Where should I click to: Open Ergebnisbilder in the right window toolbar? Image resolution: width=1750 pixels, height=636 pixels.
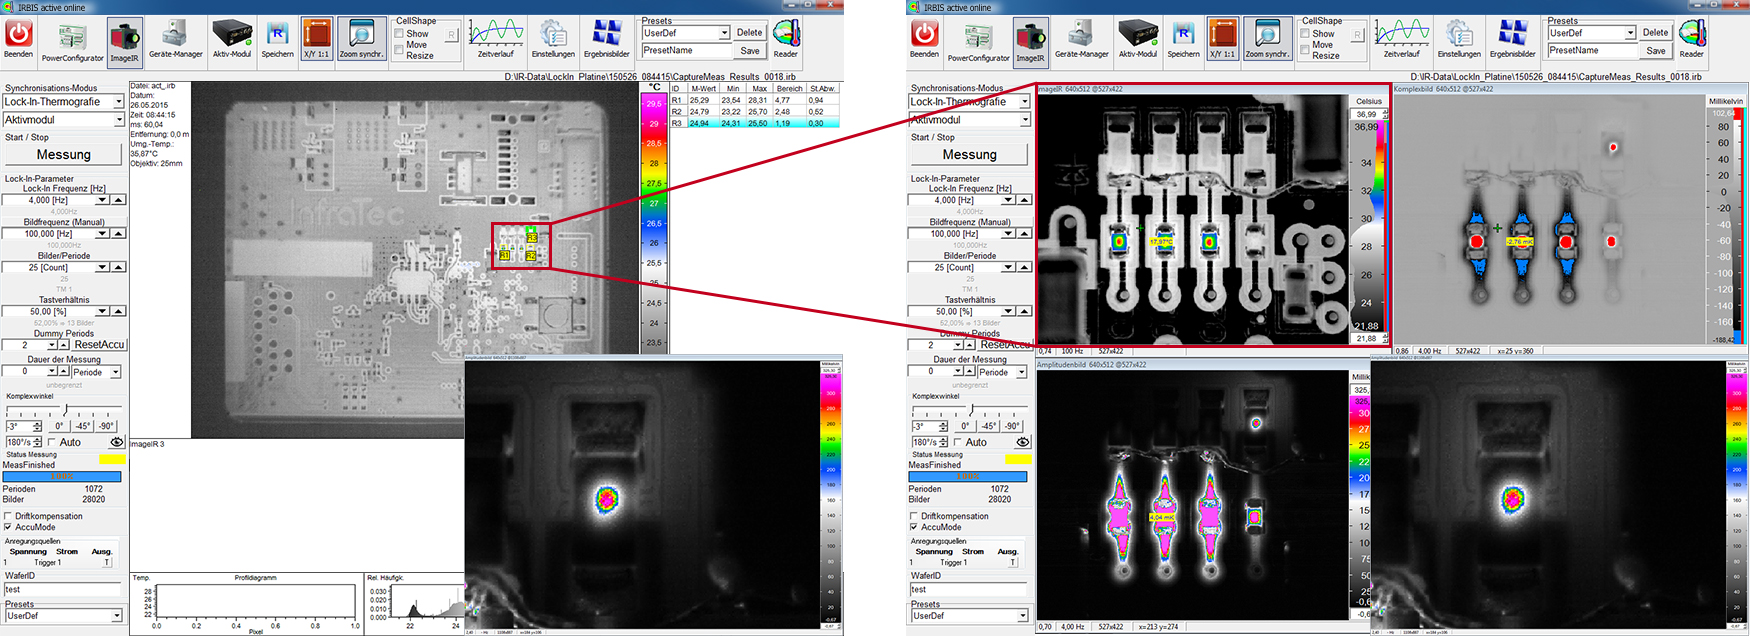(x=1513, y=36)
